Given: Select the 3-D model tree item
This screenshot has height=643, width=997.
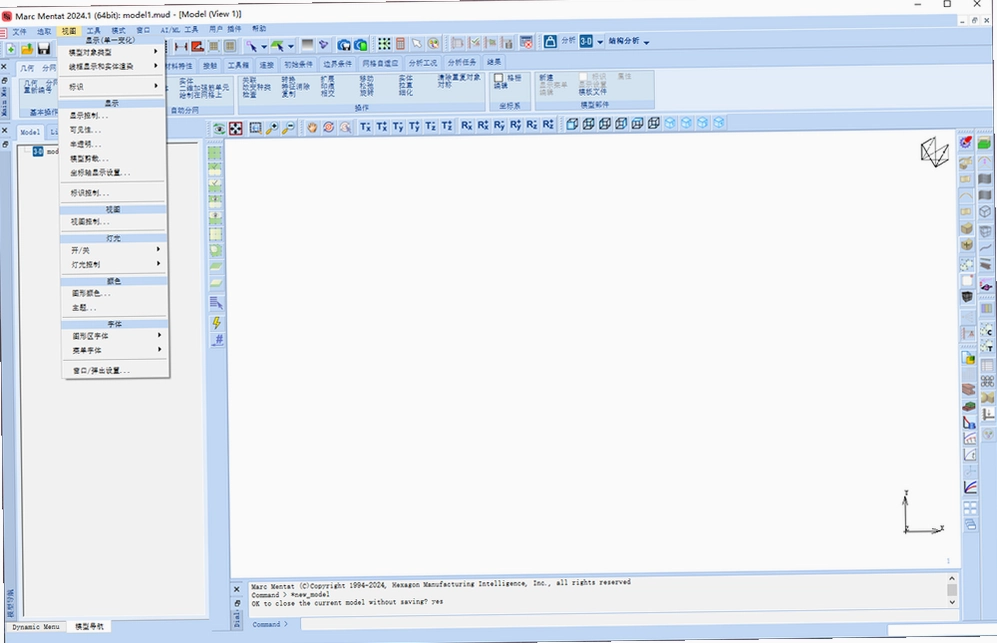Looking at the screenshot, I should pos(44,151).
